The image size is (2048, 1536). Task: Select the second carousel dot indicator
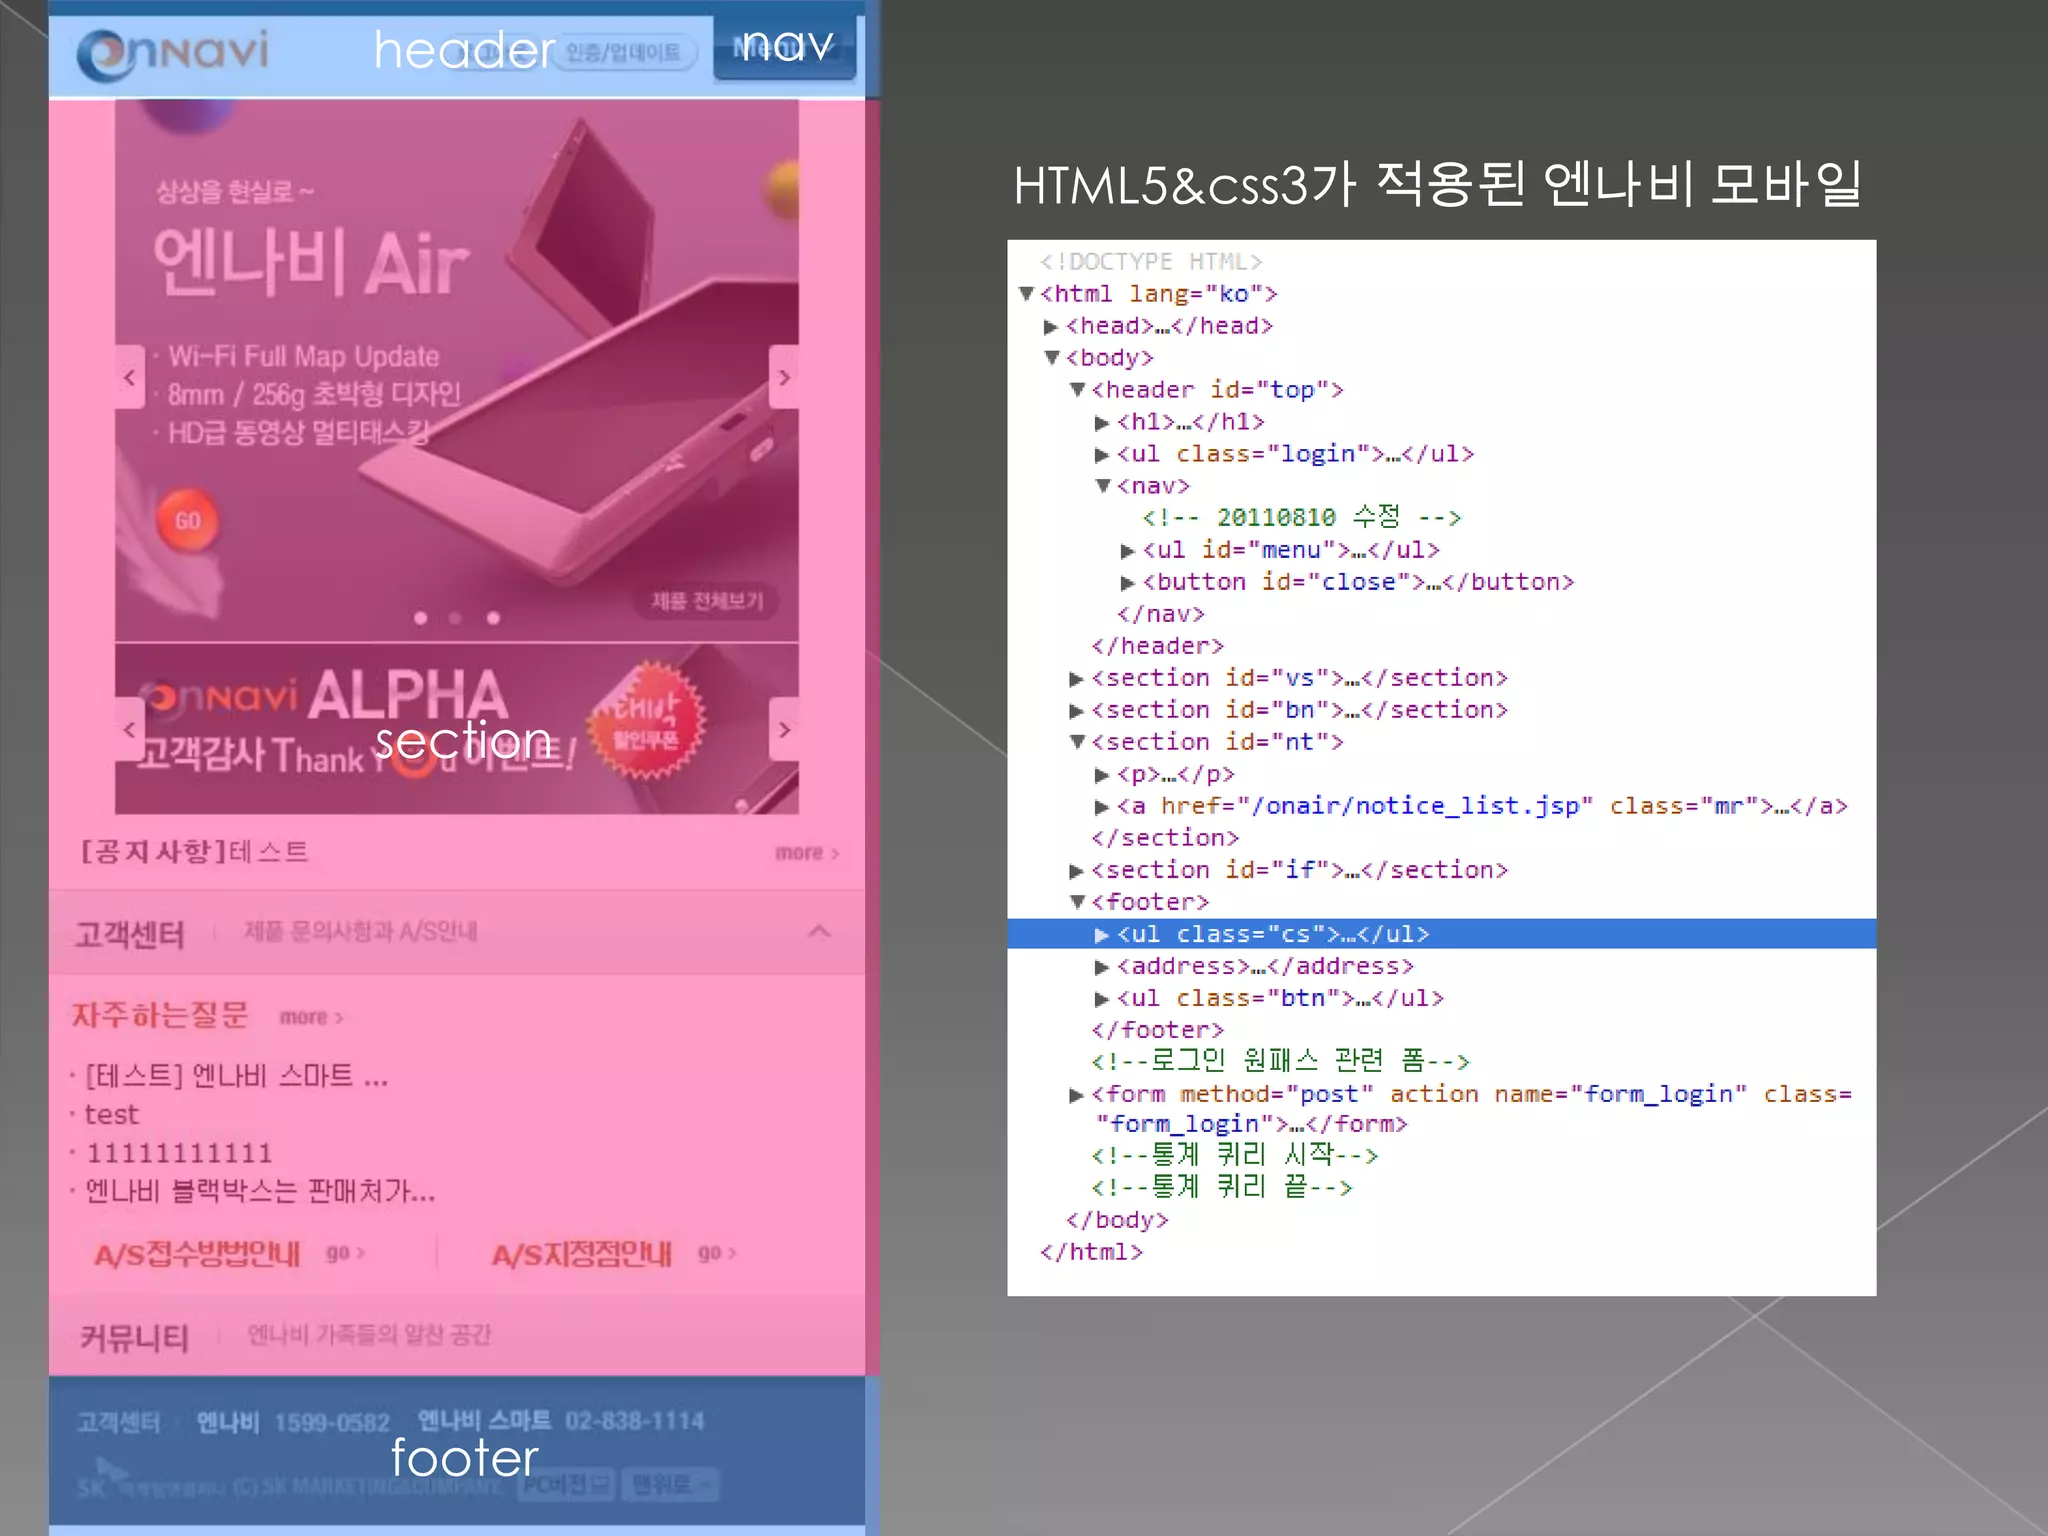tap(456, 618)
